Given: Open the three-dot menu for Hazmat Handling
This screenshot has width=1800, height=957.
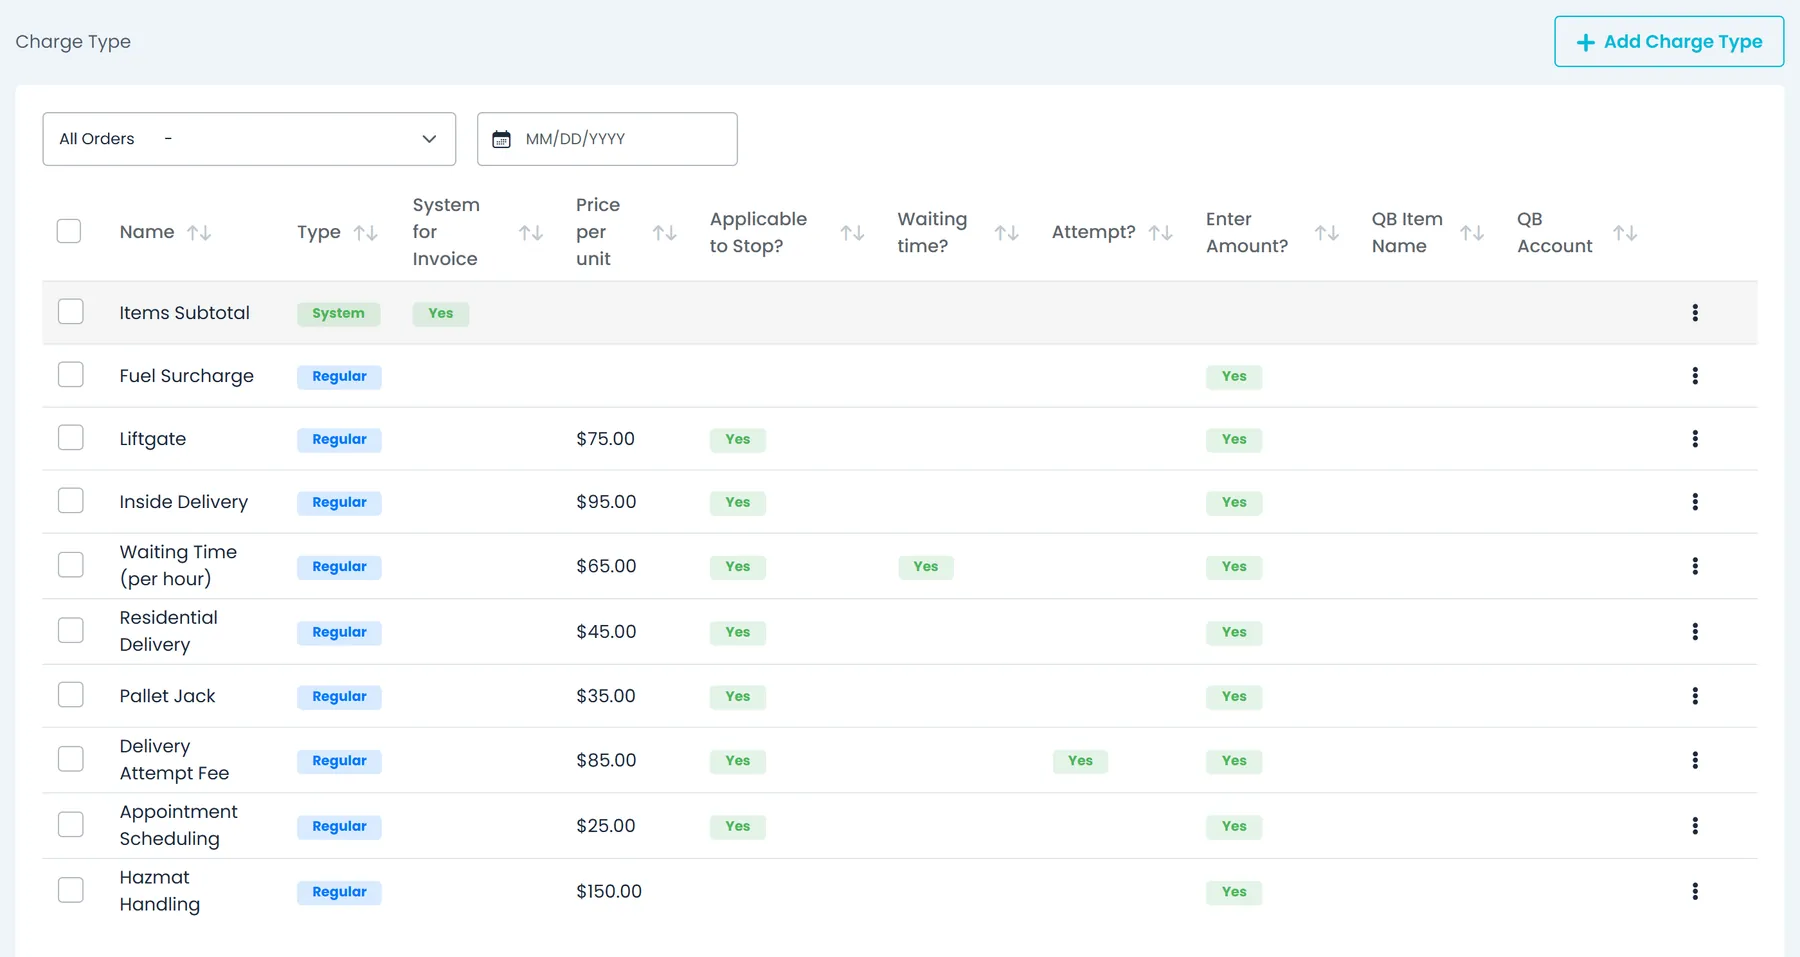Looking at the screenshot, I should click(x=1695, y=891).
